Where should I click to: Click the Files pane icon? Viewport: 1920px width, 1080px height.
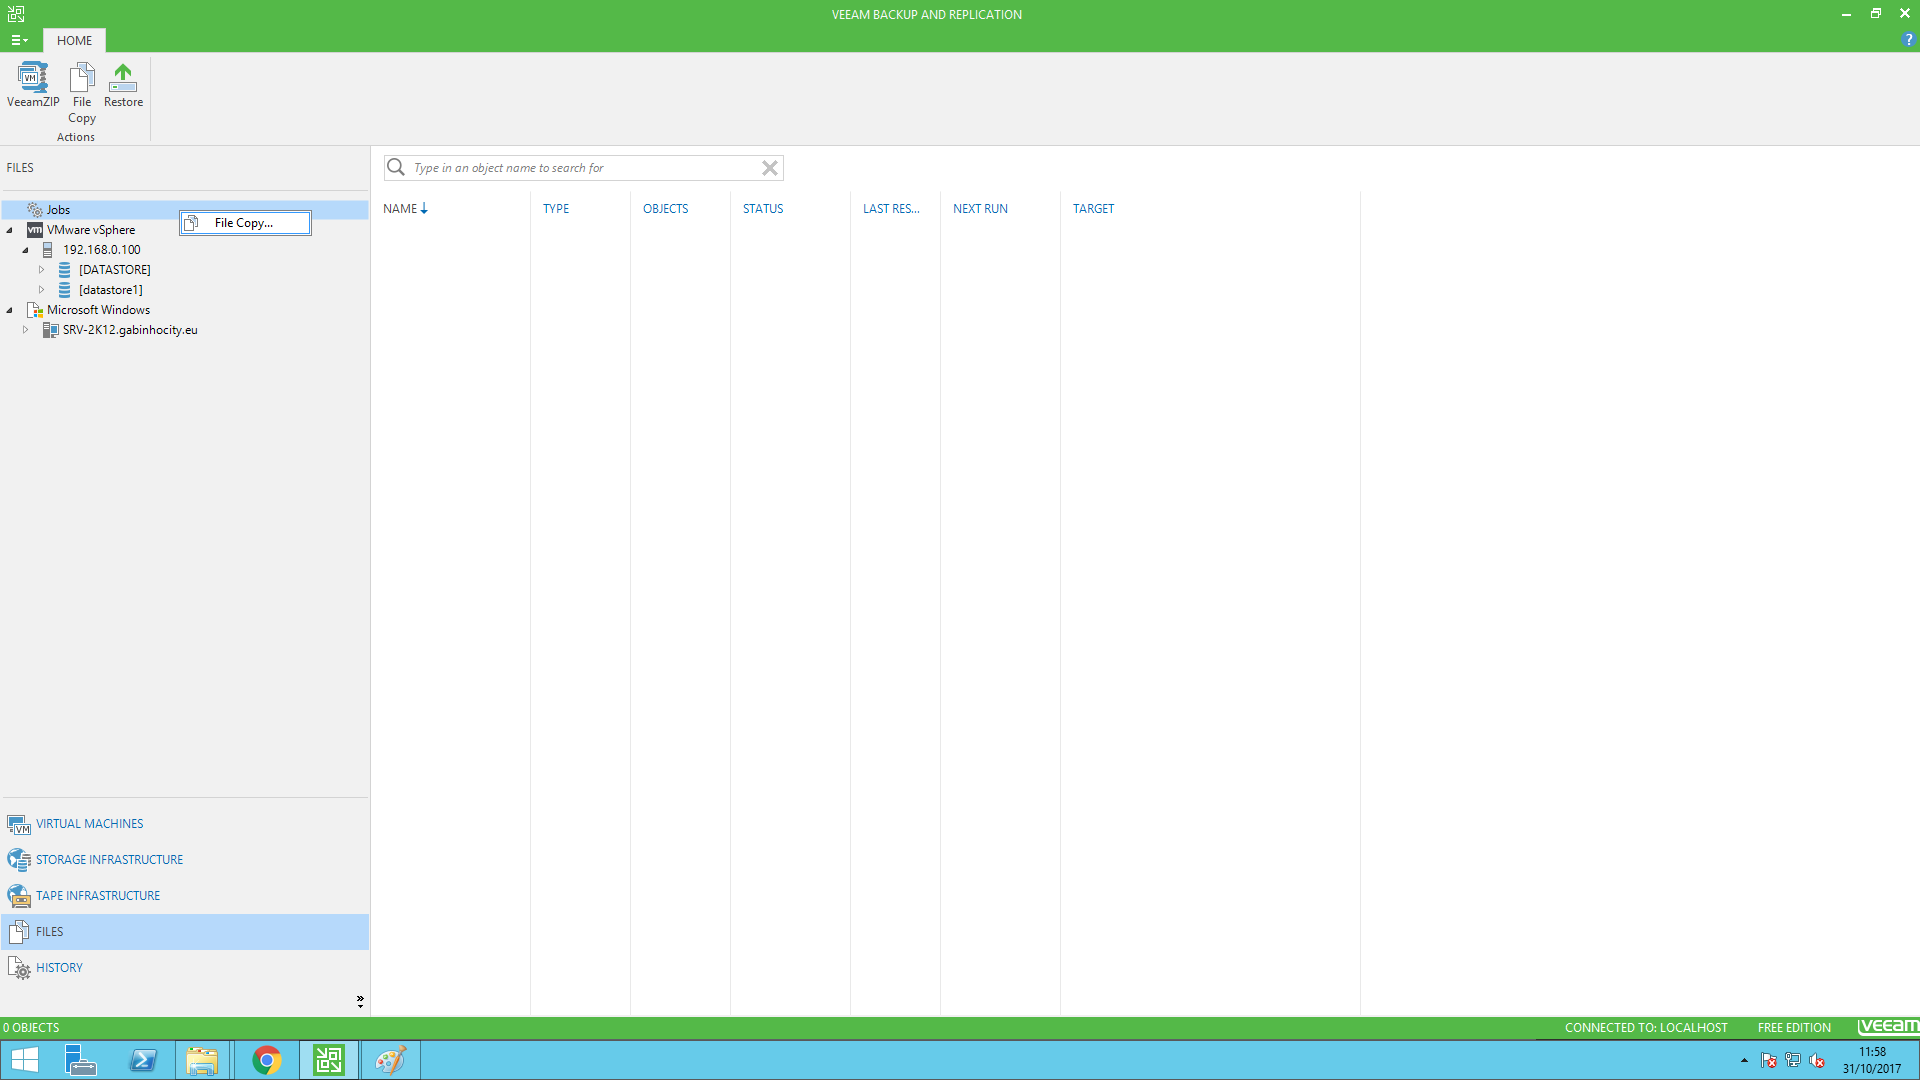(19, 932)
